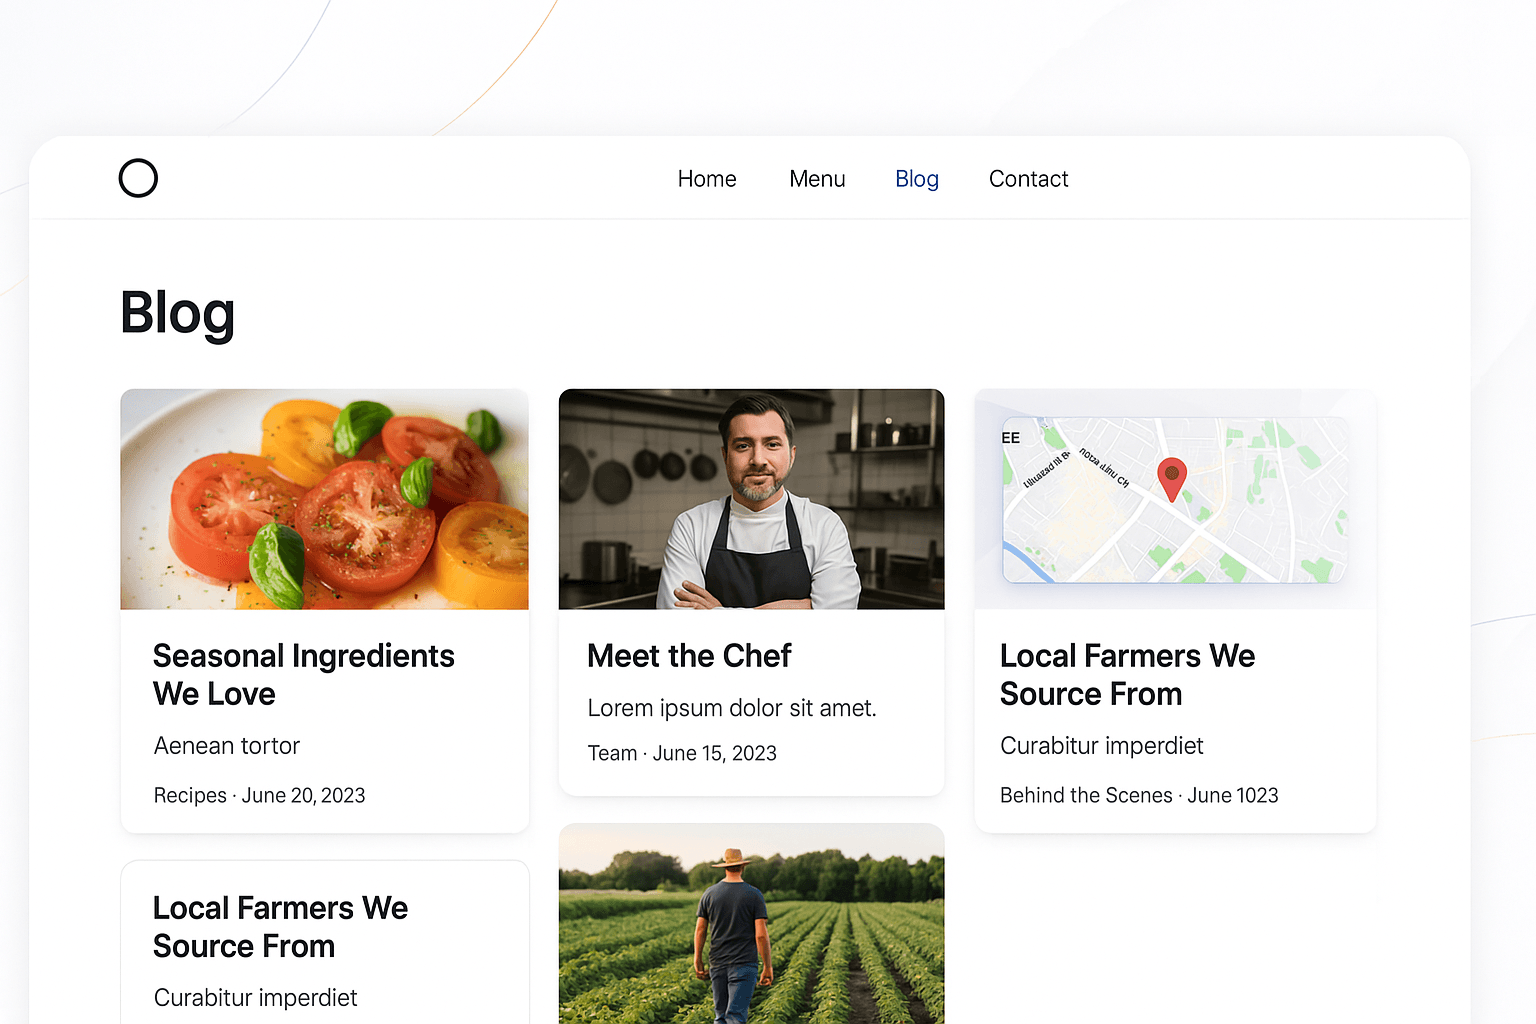Click the red map pin marker

[x=1172, y=478]
